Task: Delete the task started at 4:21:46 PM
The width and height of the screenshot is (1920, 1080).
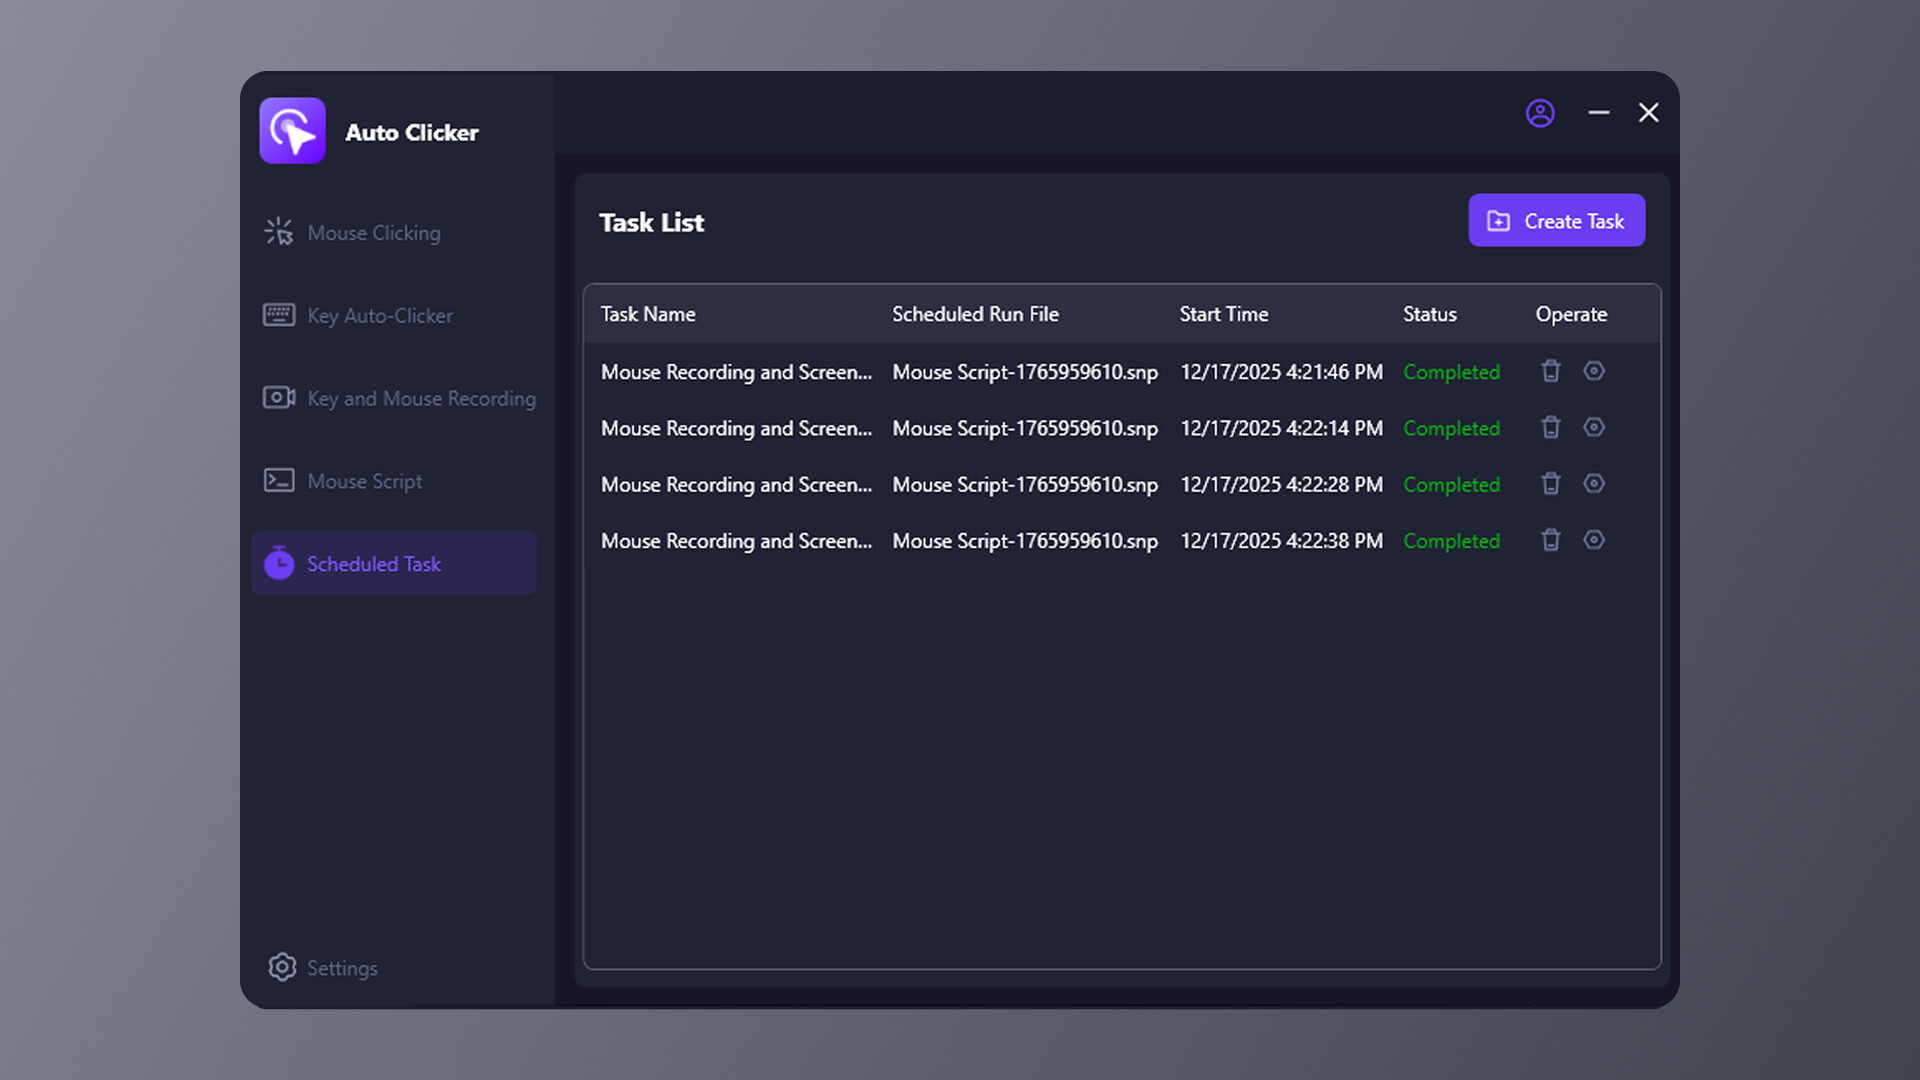Action: pyautogui.click(x=1551, y=371)
